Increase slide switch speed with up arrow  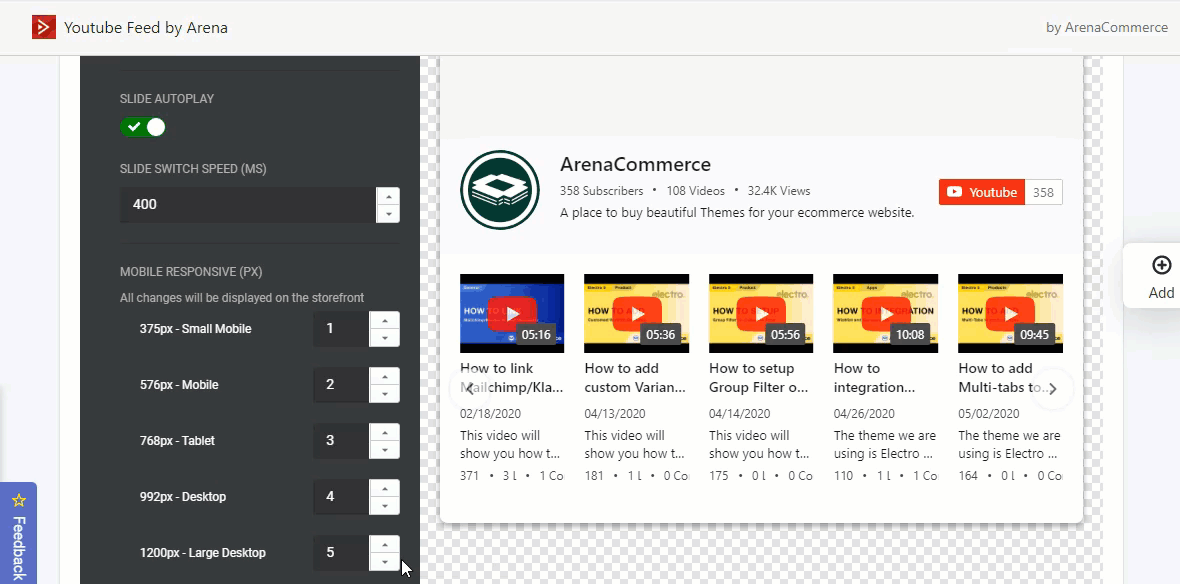click(x=388, y=196)
